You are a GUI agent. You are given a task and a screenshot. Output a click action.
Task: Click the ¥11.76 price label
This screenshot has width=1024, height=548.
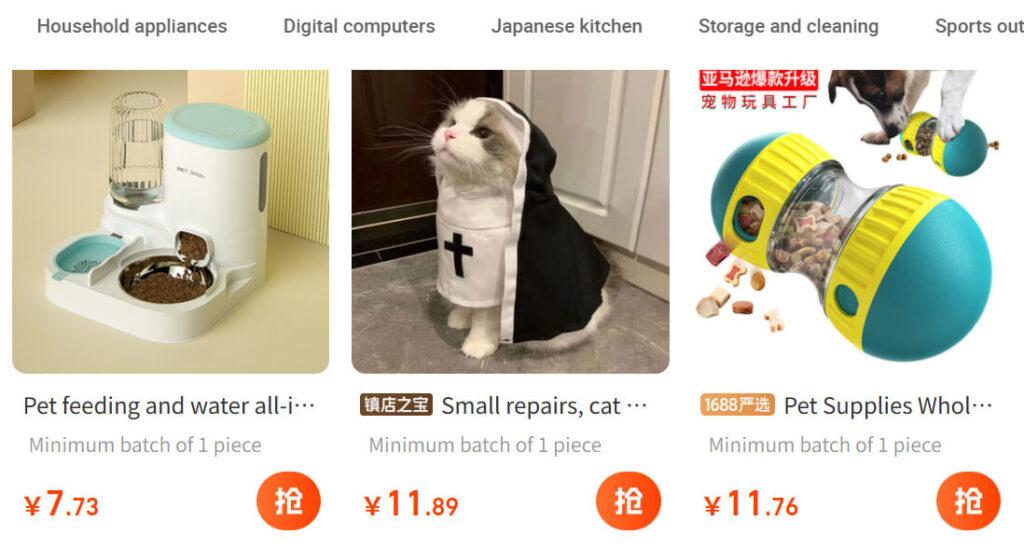tap(750, 505)
